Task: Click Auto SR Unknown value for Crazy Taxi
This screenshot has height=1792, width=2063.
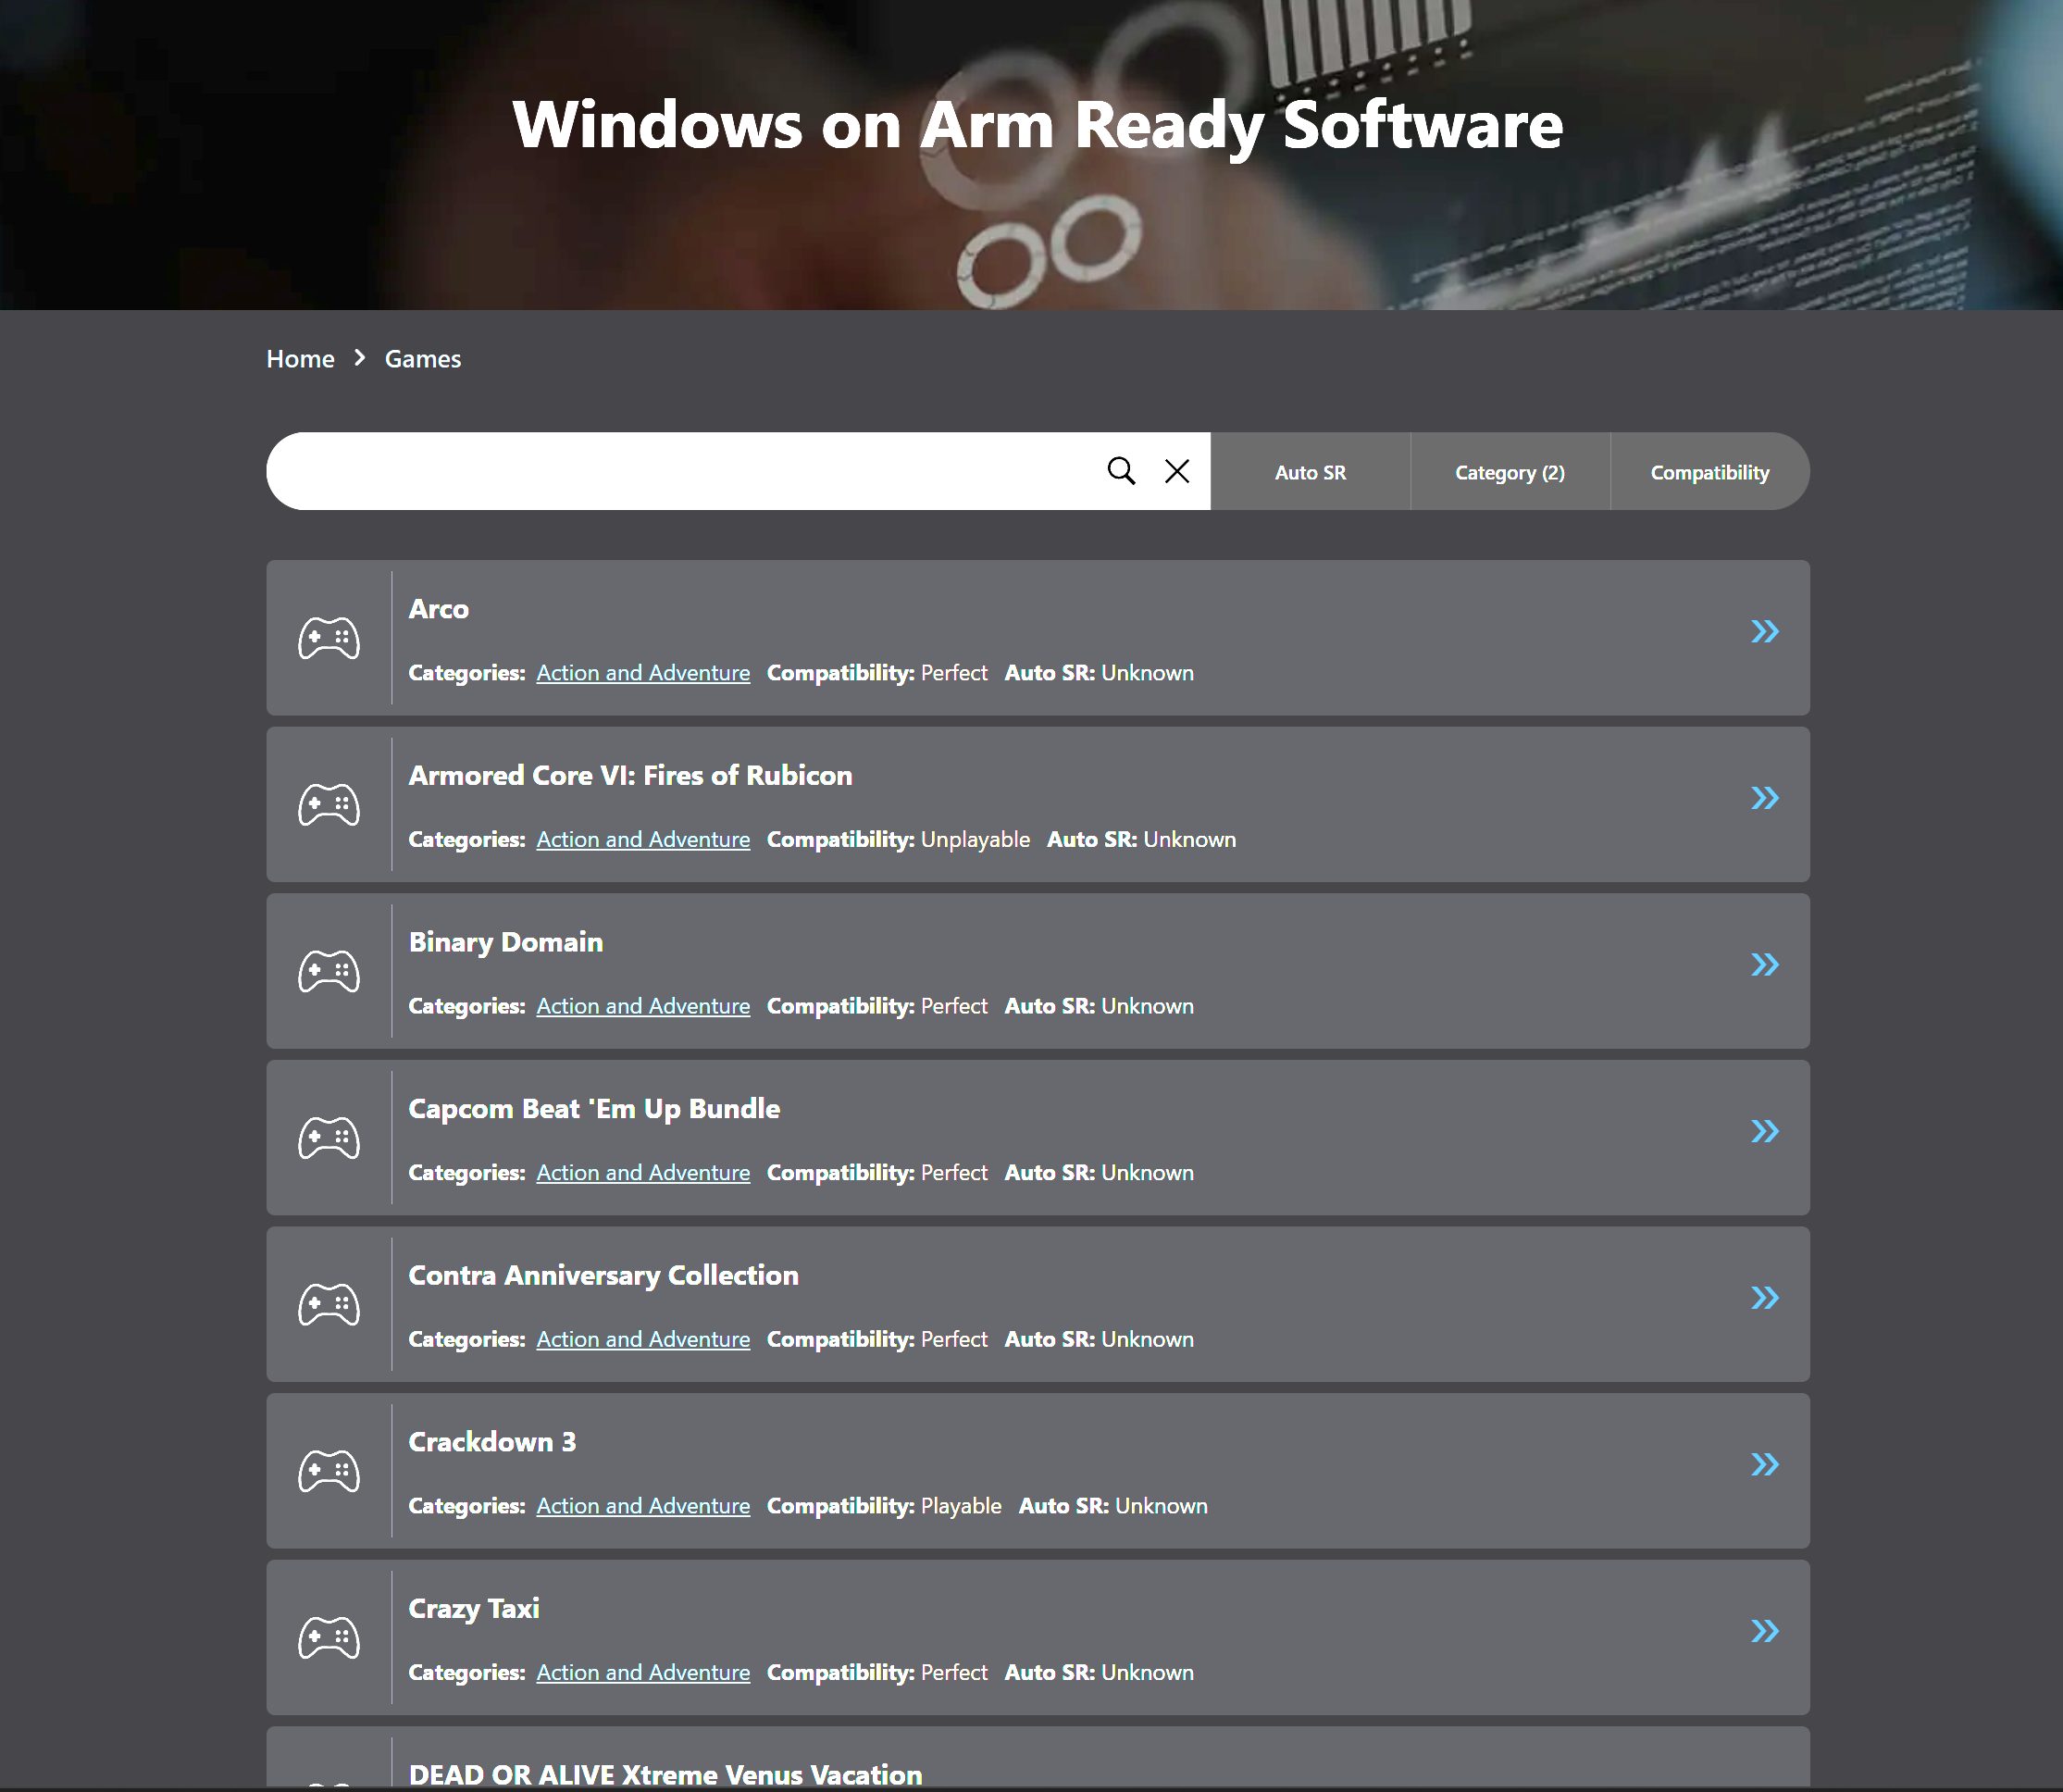Action: click(x=1147, y=1673)
